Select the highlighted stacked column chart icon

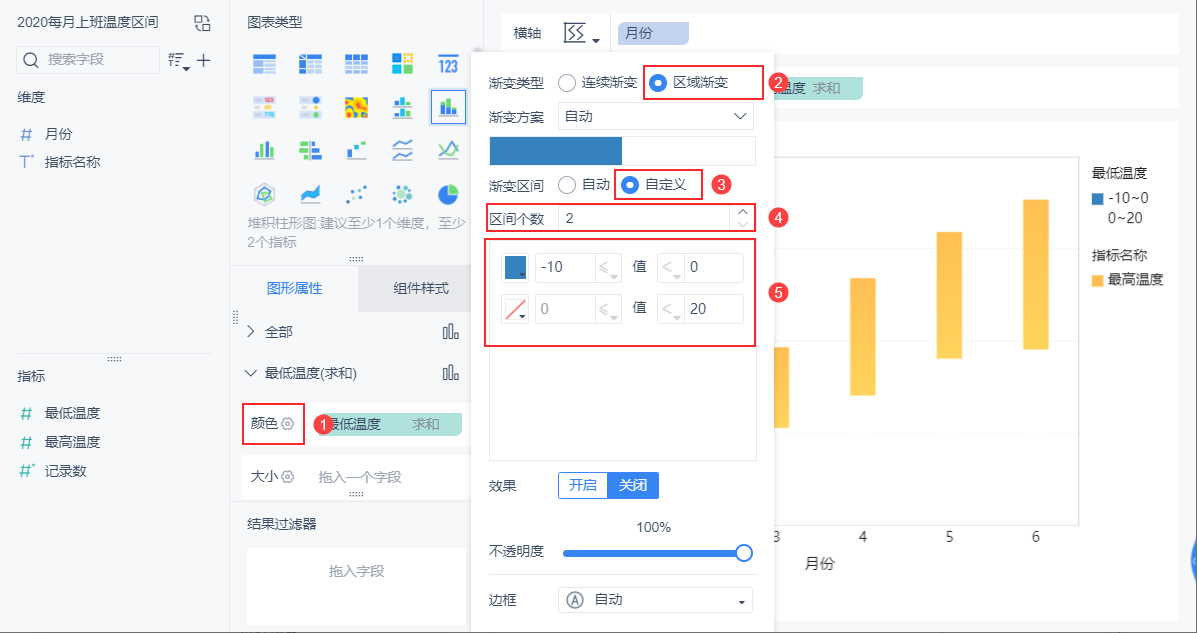click(x=448, y=106)
